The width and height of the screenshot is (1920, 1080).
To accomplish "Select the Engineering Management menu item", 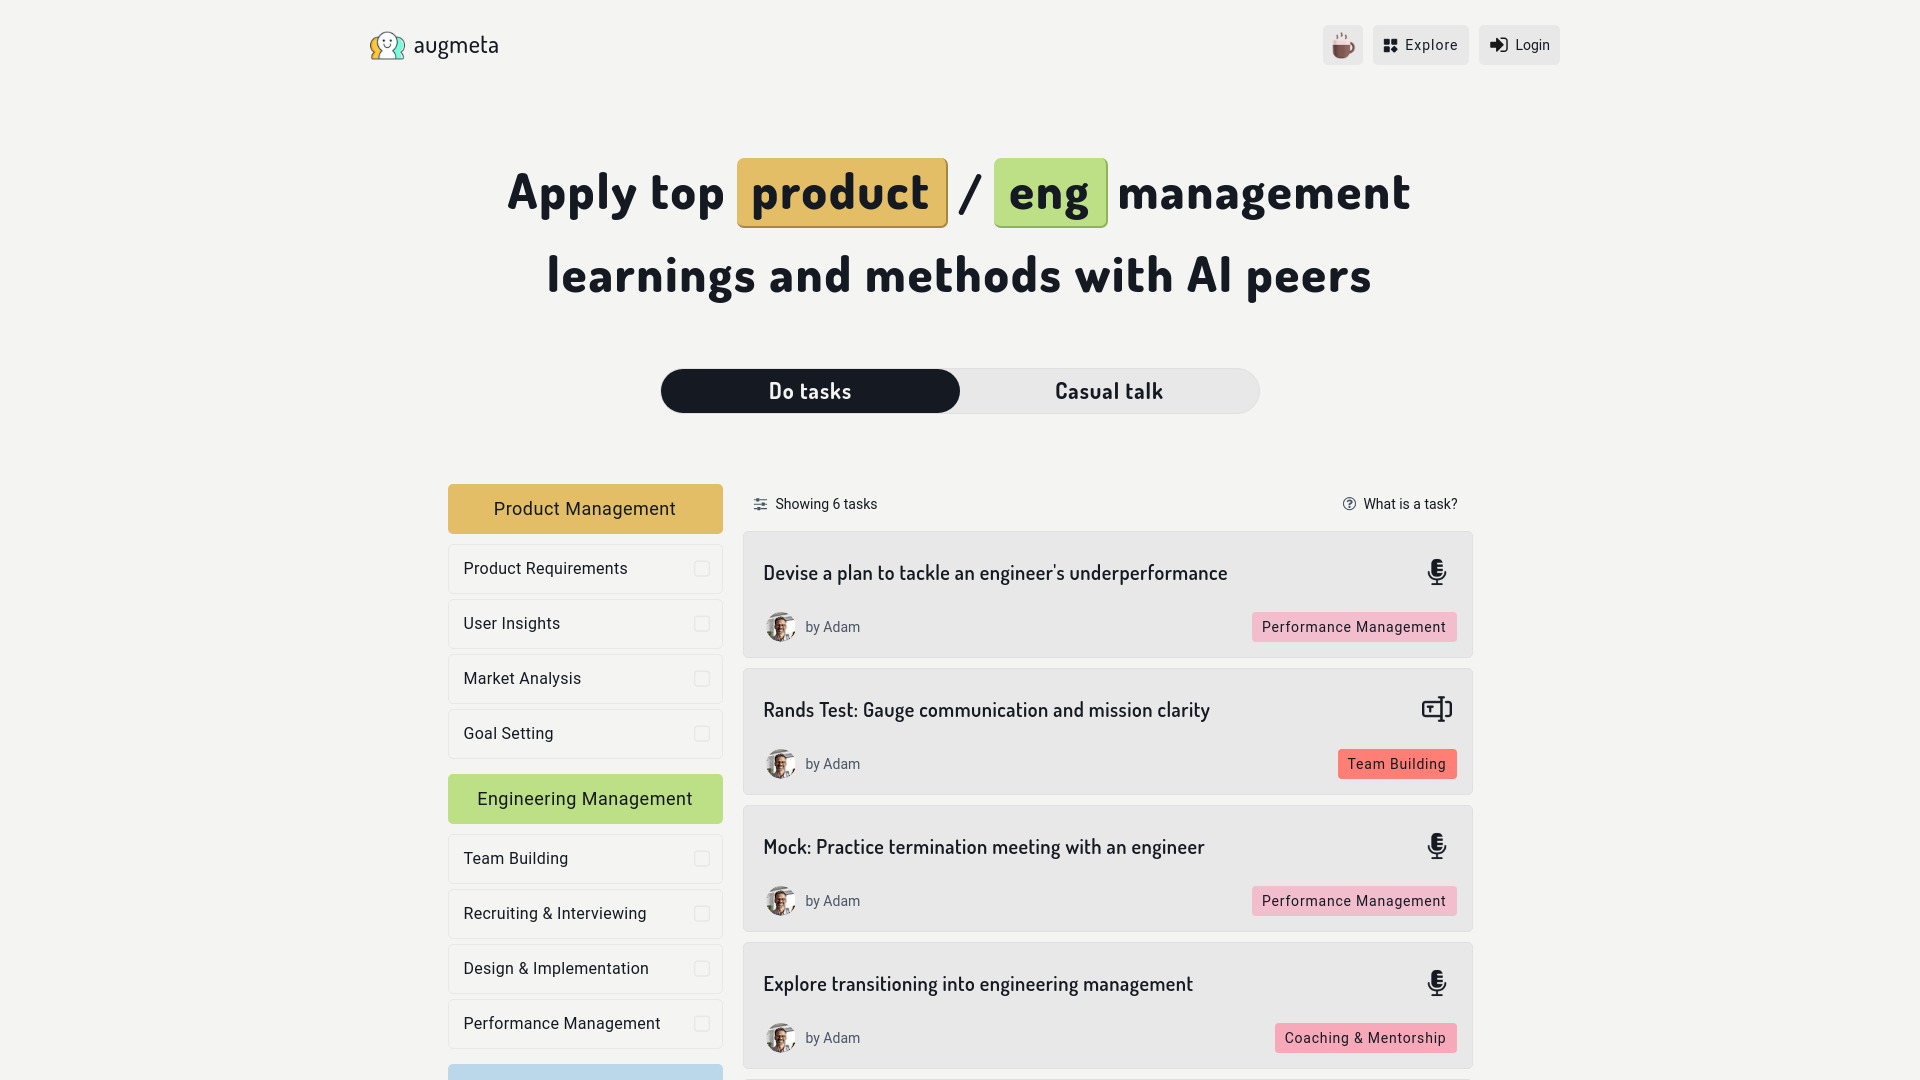I will 584,798.
